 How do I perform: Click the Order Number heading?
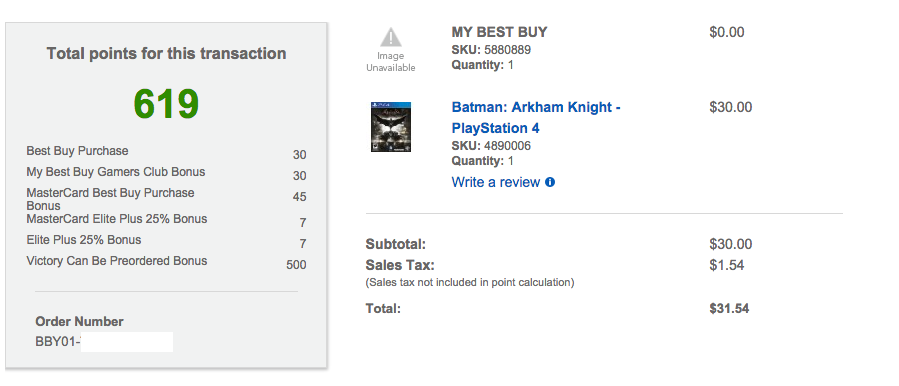pyautogui.click(x=79, y=321)
